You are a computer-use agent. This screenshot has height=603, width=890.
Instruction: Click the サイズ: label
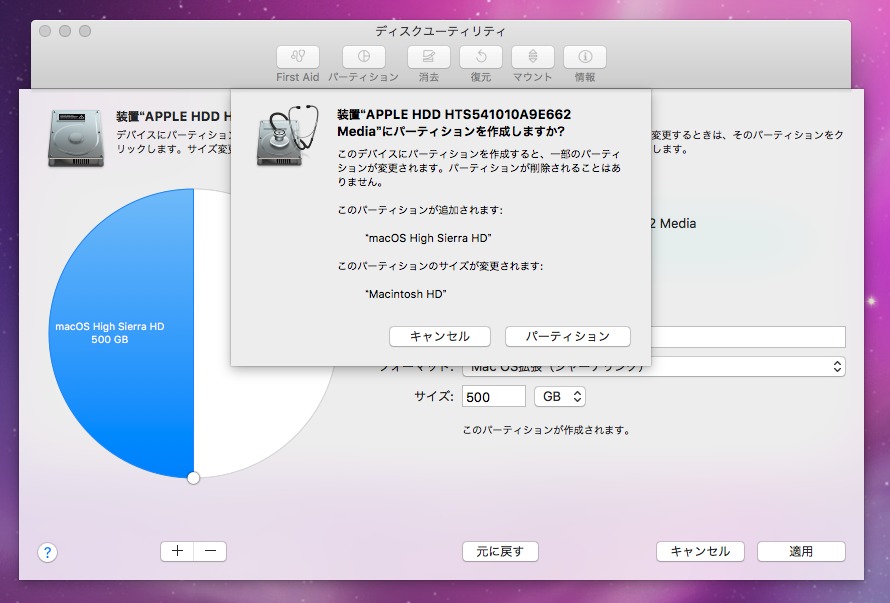pos(434,396)
